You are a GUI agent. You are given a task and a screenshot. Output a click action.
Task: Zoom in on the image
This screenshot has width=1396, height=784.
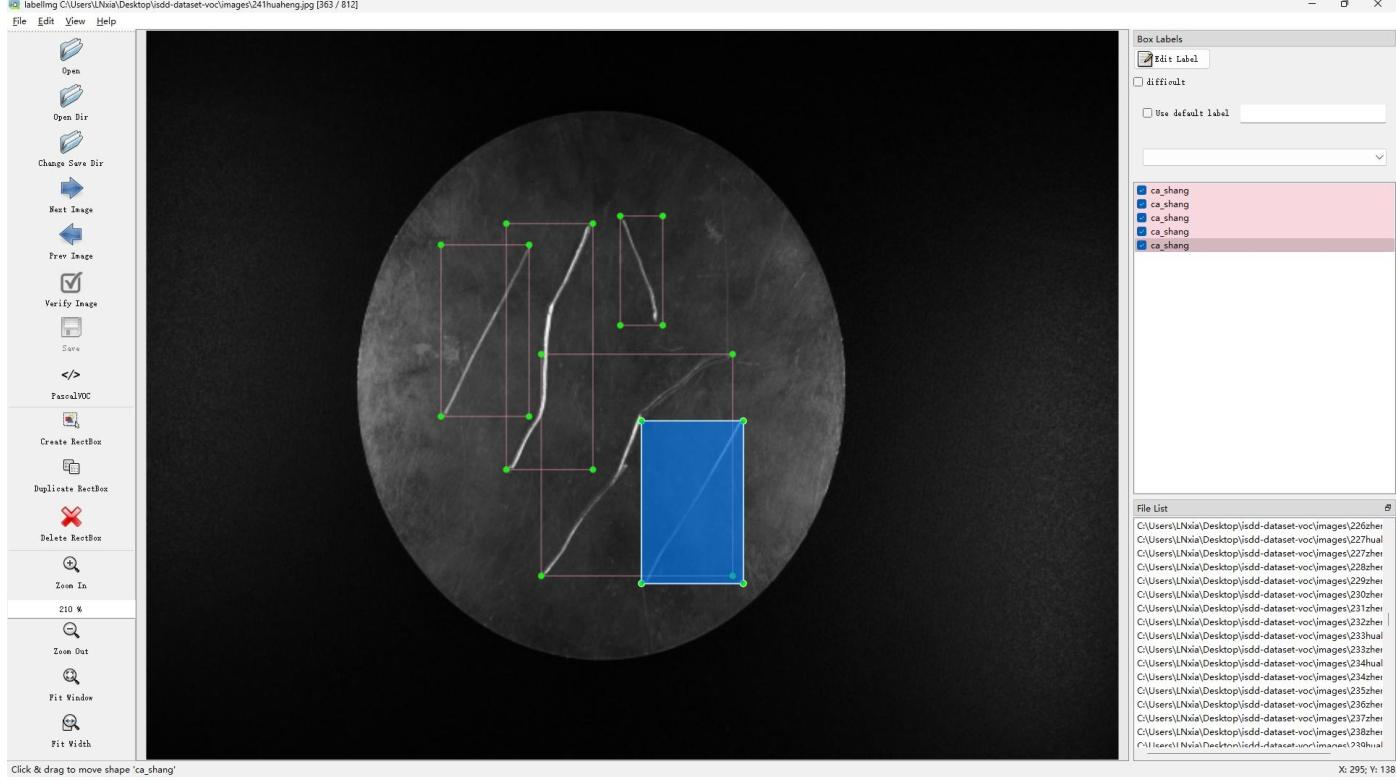coord(70,564)
